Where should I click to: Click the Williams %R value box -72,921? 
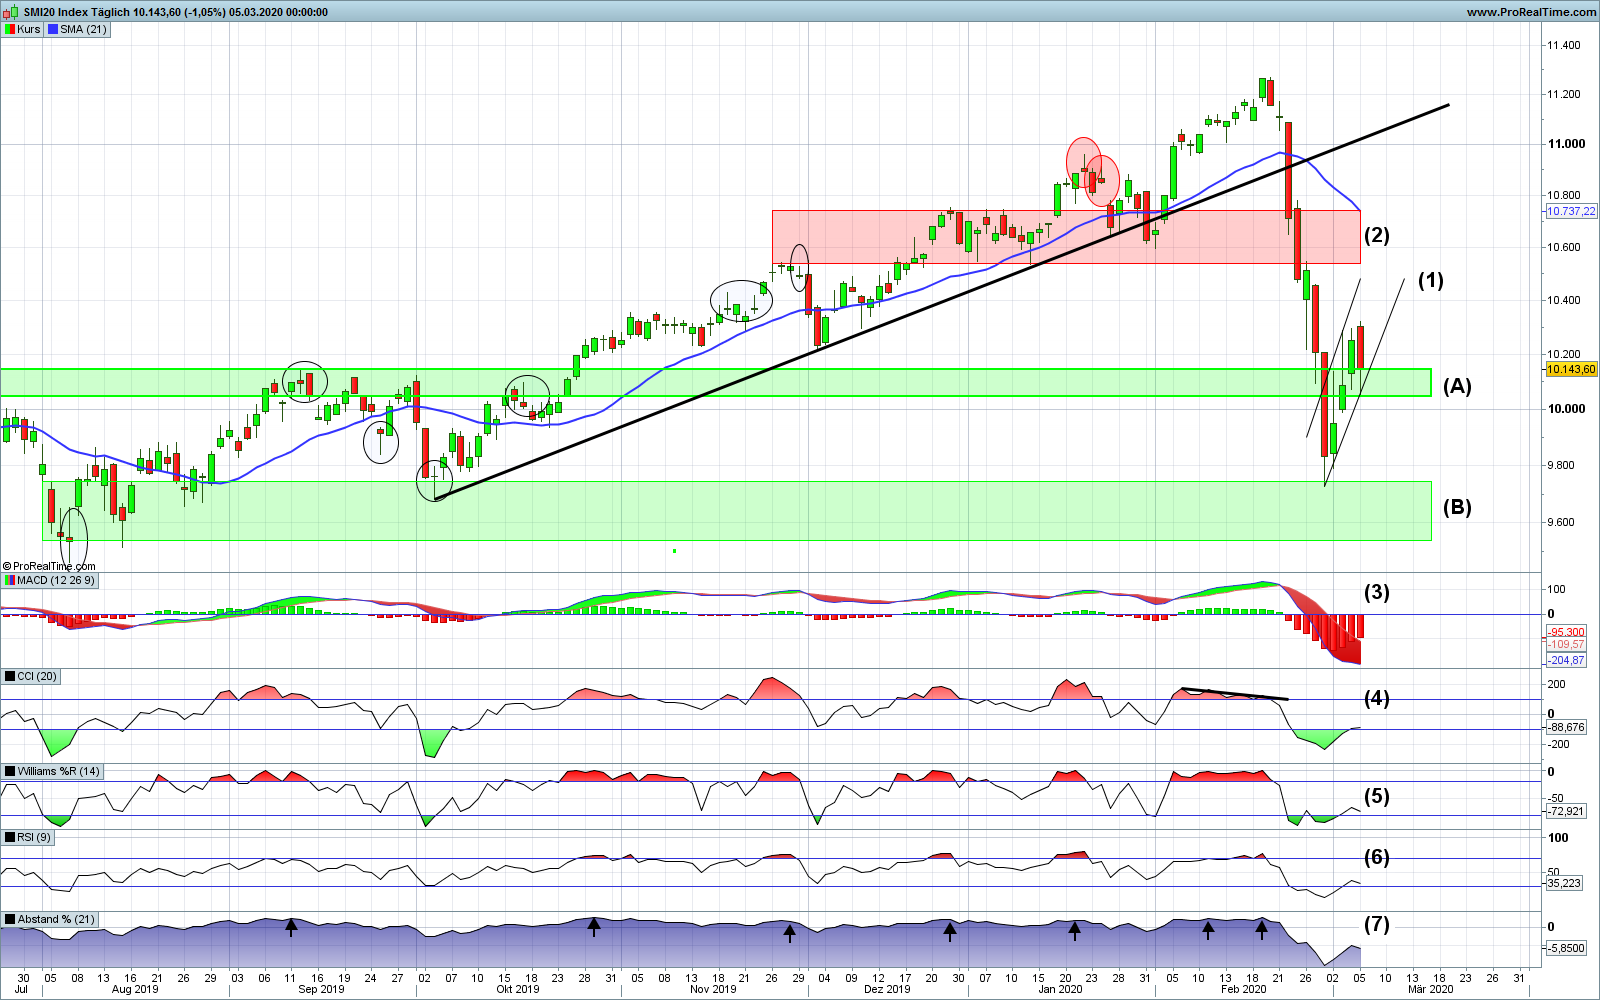point(1566,811)
